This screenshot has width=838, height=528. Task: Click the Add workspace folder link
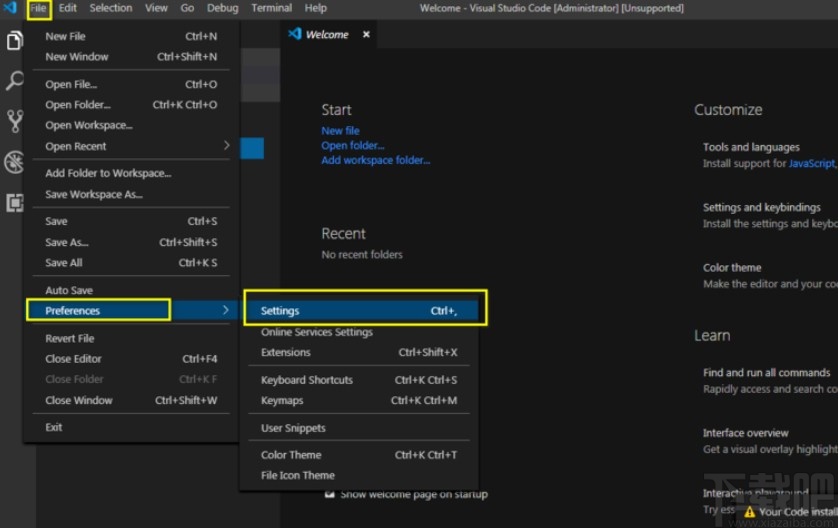click(x=375, y=160)
